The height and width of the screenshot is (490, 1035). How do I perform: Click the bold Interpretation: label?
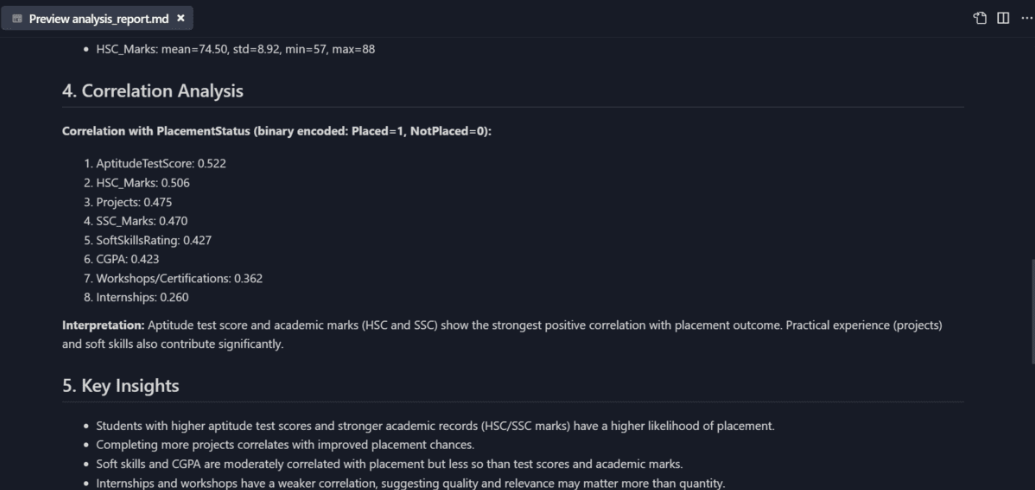coord(103,325)
